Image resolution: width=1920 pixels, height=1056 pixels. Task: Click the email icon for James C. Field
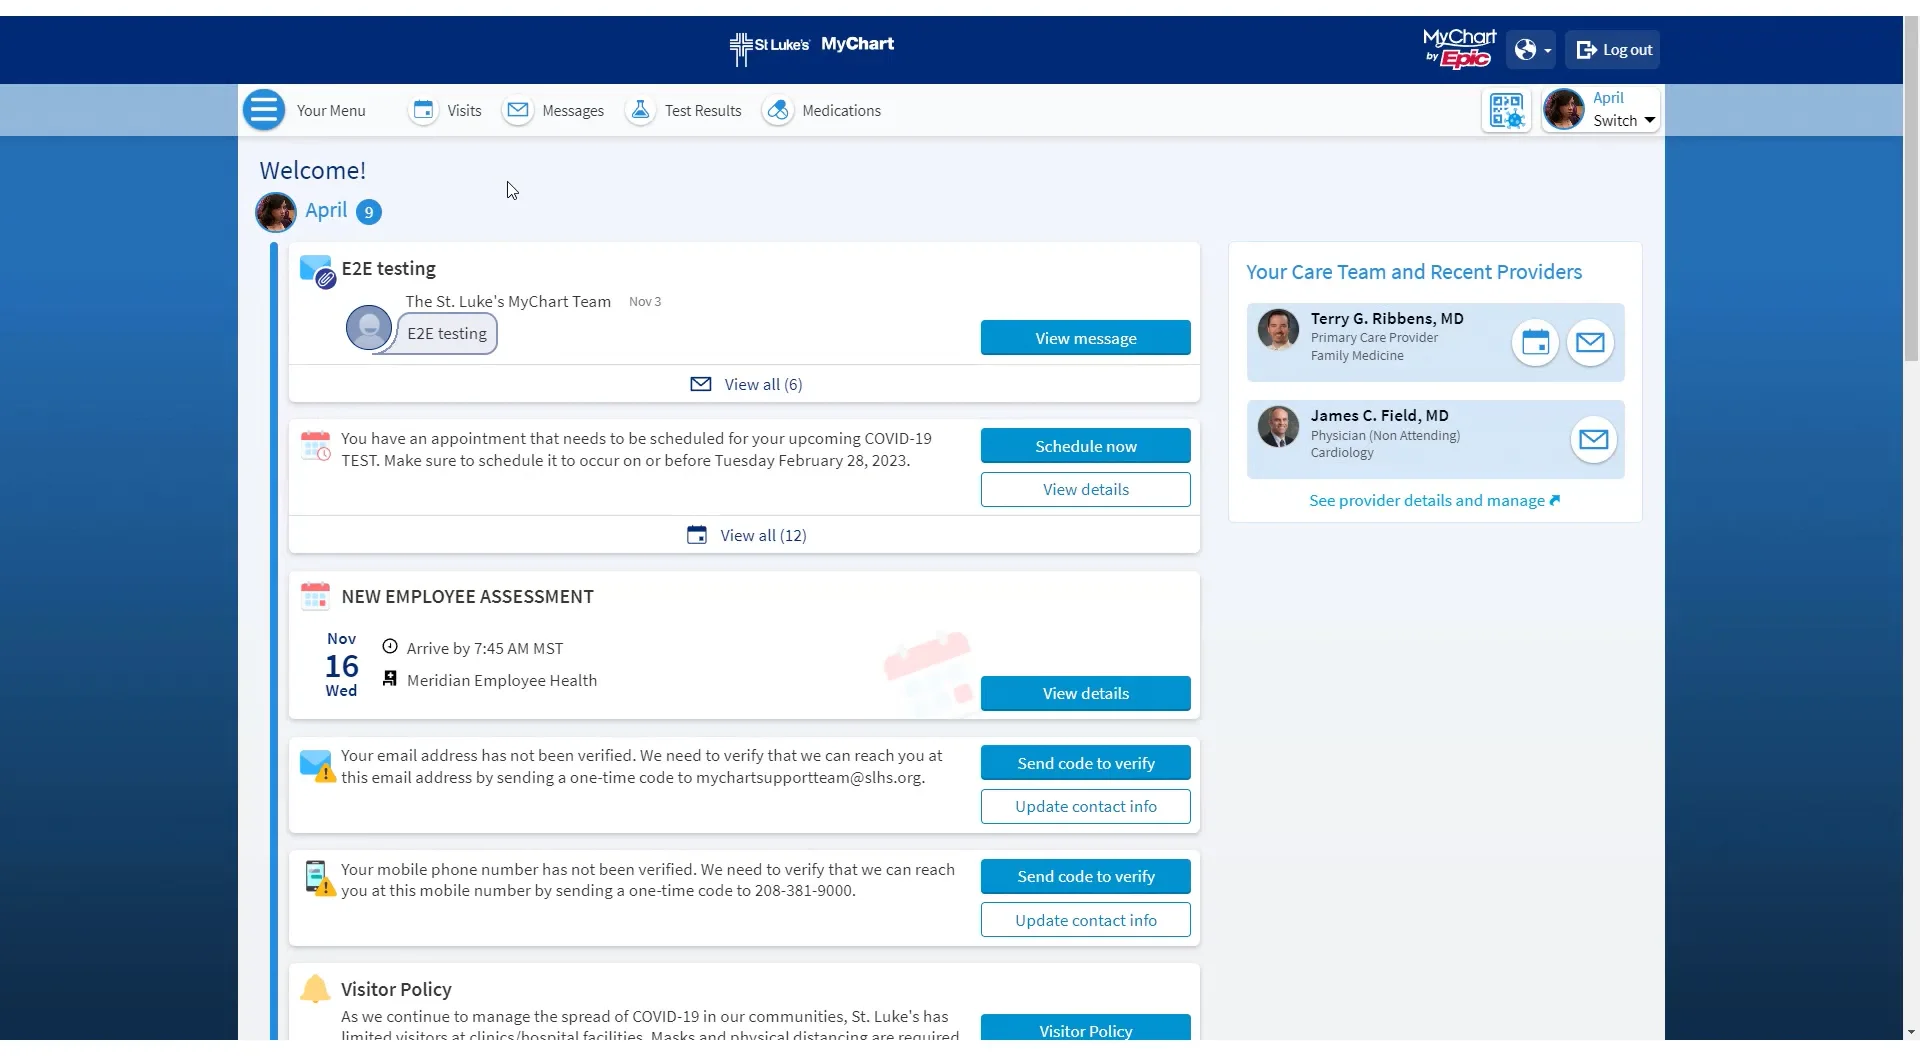[1594, 439]
